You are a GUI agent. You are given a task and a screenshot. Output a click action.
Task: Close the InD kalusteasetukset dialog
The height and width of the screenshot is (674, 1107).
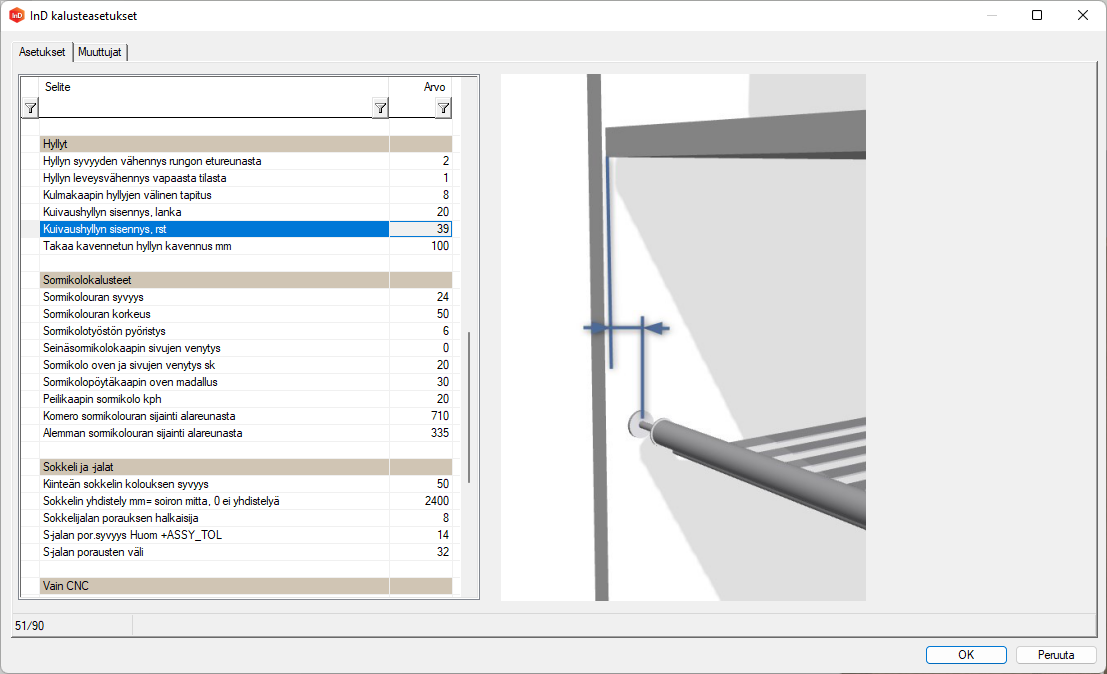pos(1083,16)
